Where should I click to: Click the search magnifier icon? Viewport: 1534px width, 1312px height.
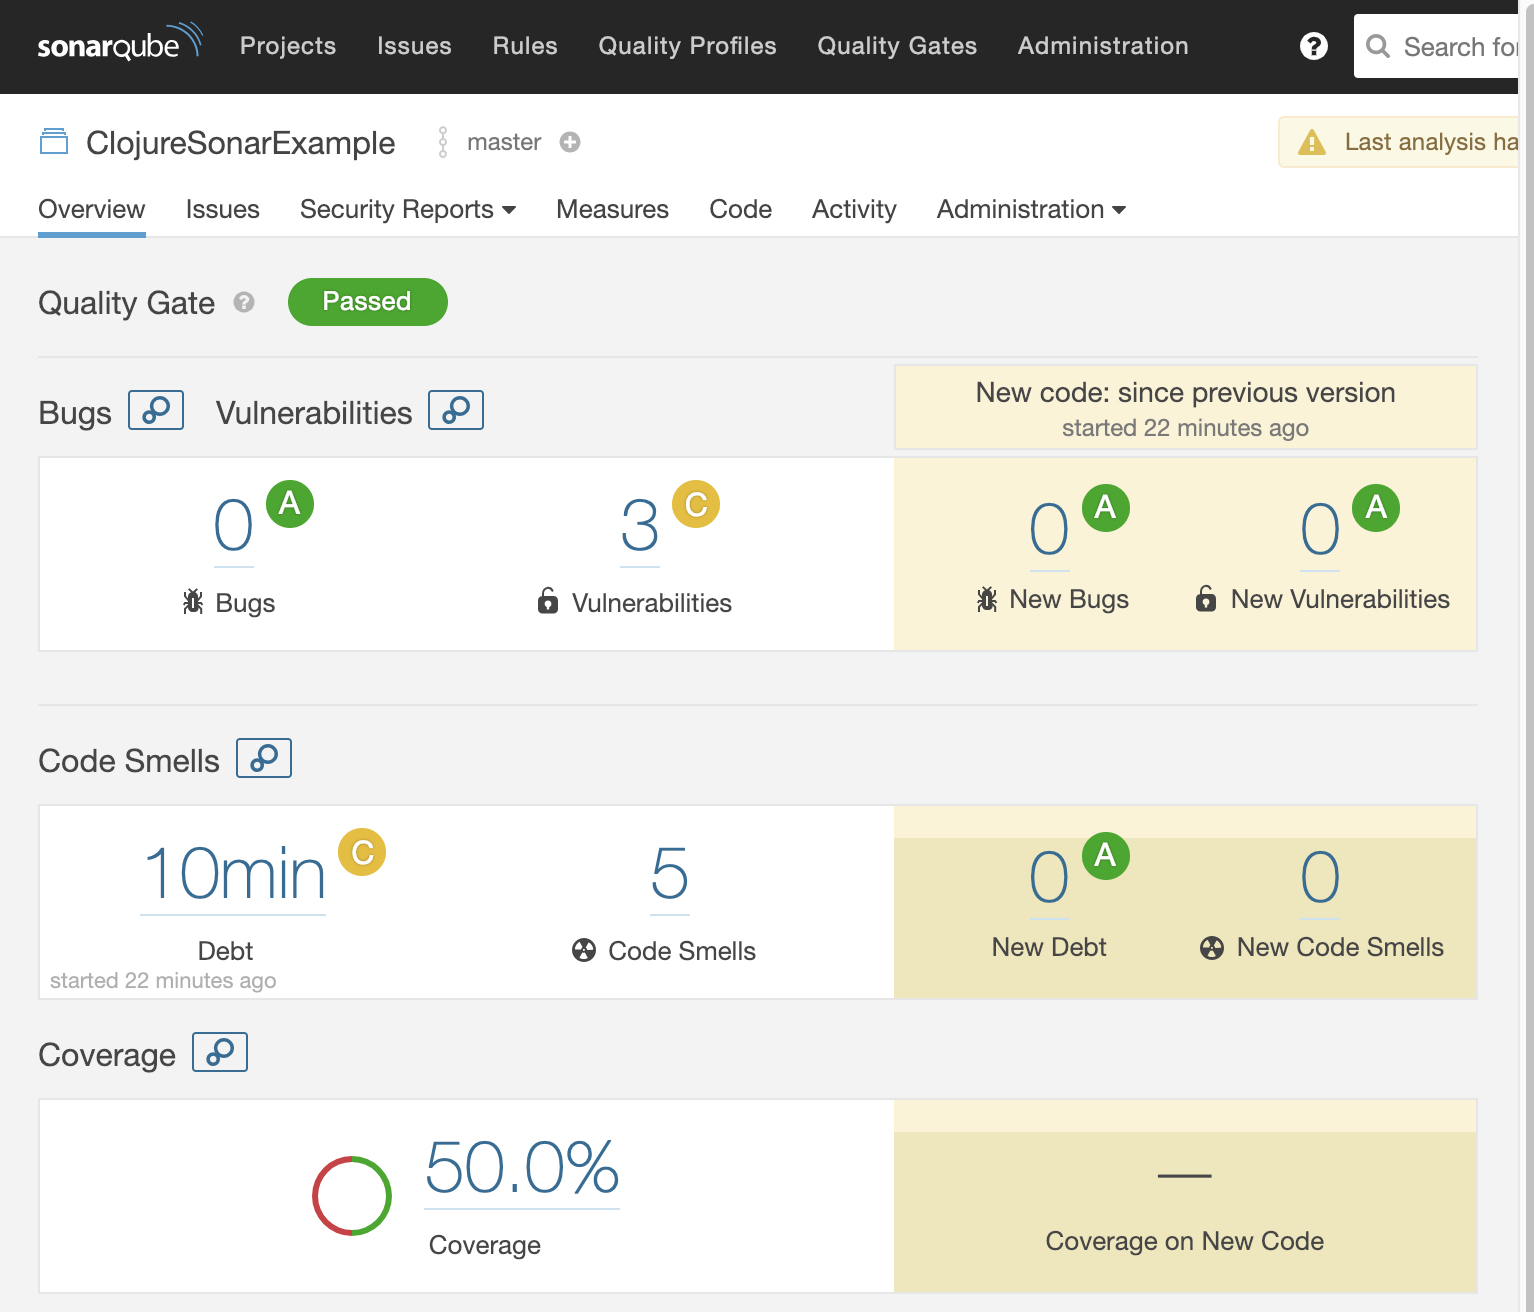pyautogui.click(x=1378, y=47)
